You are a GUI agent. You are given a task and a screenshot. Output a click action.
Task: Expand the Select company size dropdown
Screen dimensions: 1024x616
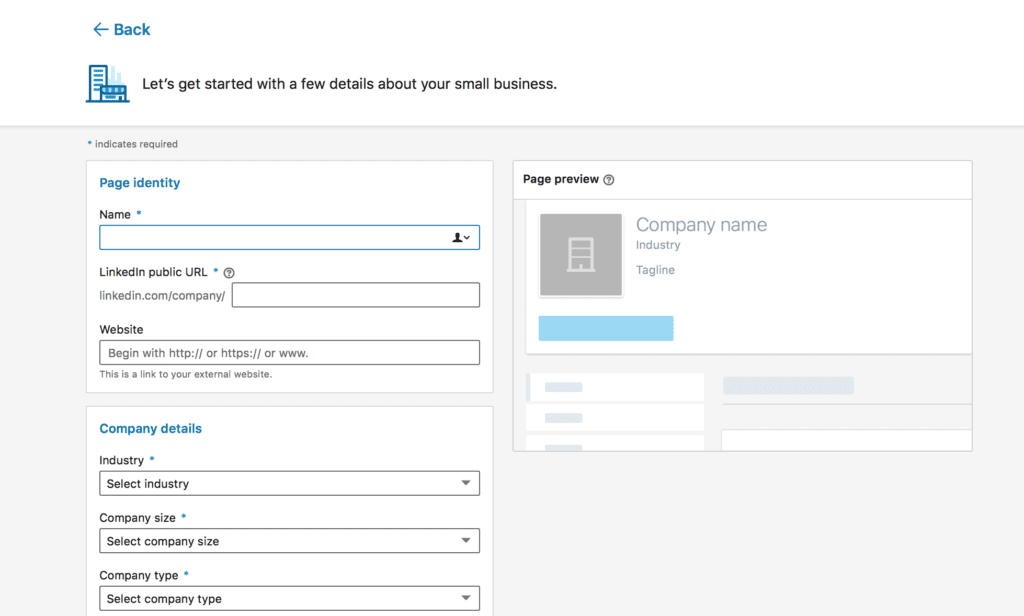tap(289, 541)
